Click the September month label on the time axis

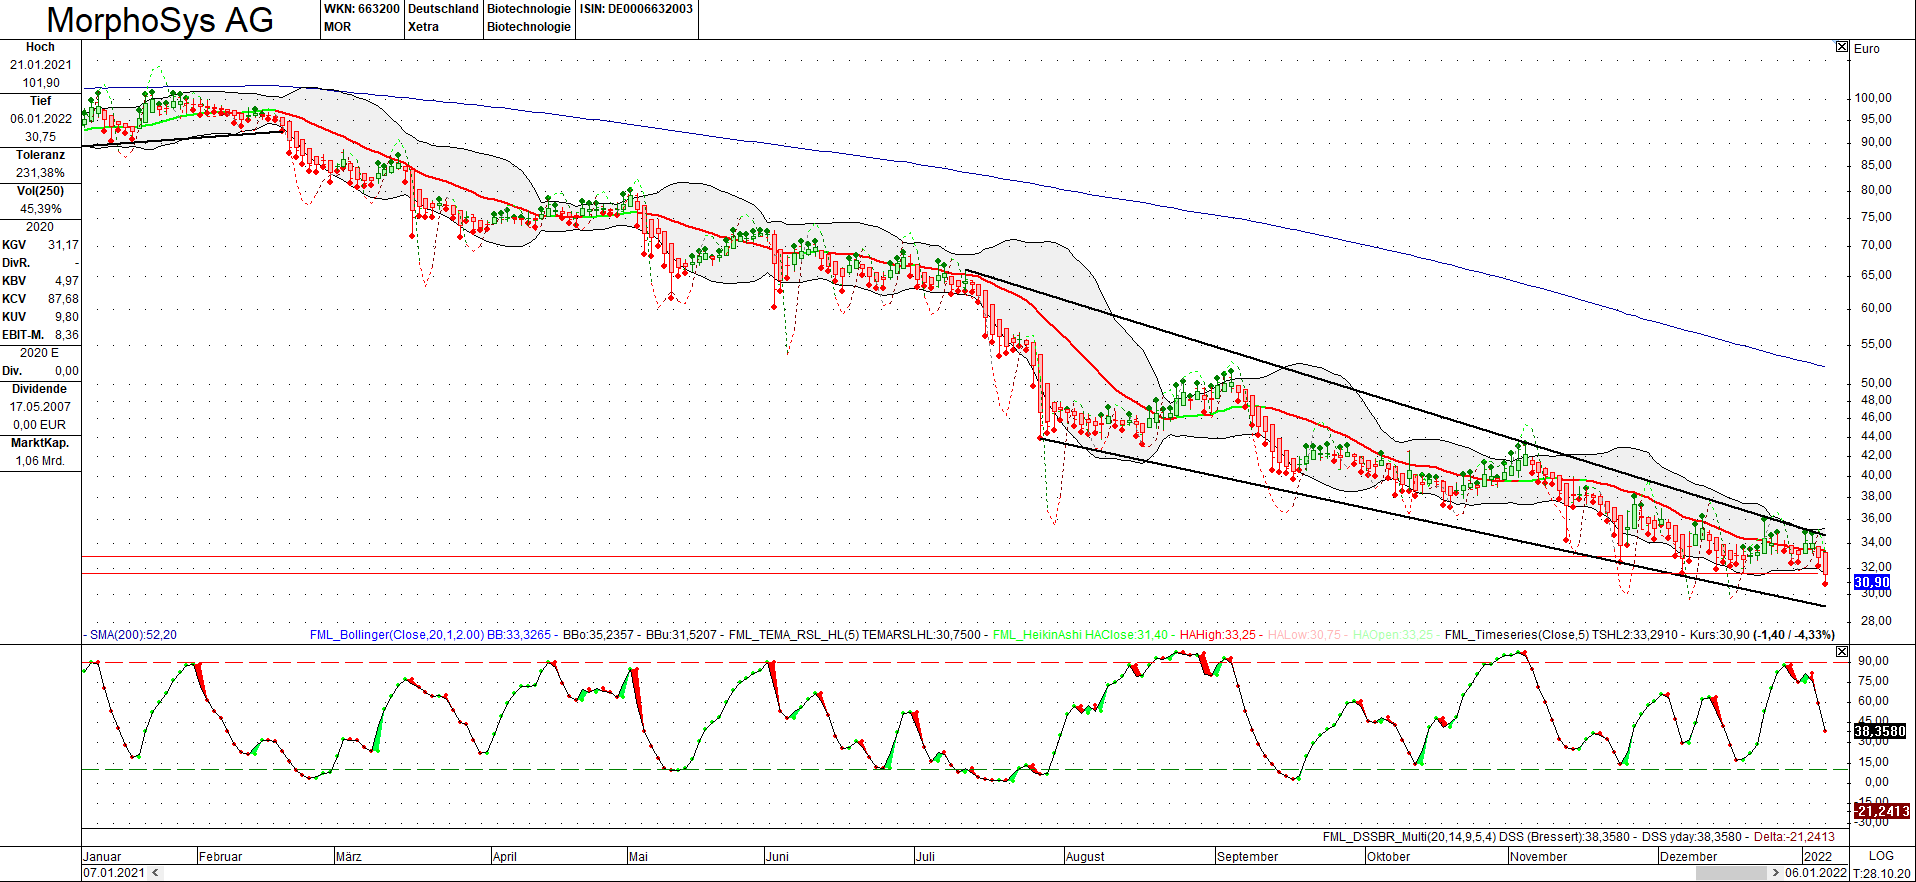click(x=1248, y=857)
